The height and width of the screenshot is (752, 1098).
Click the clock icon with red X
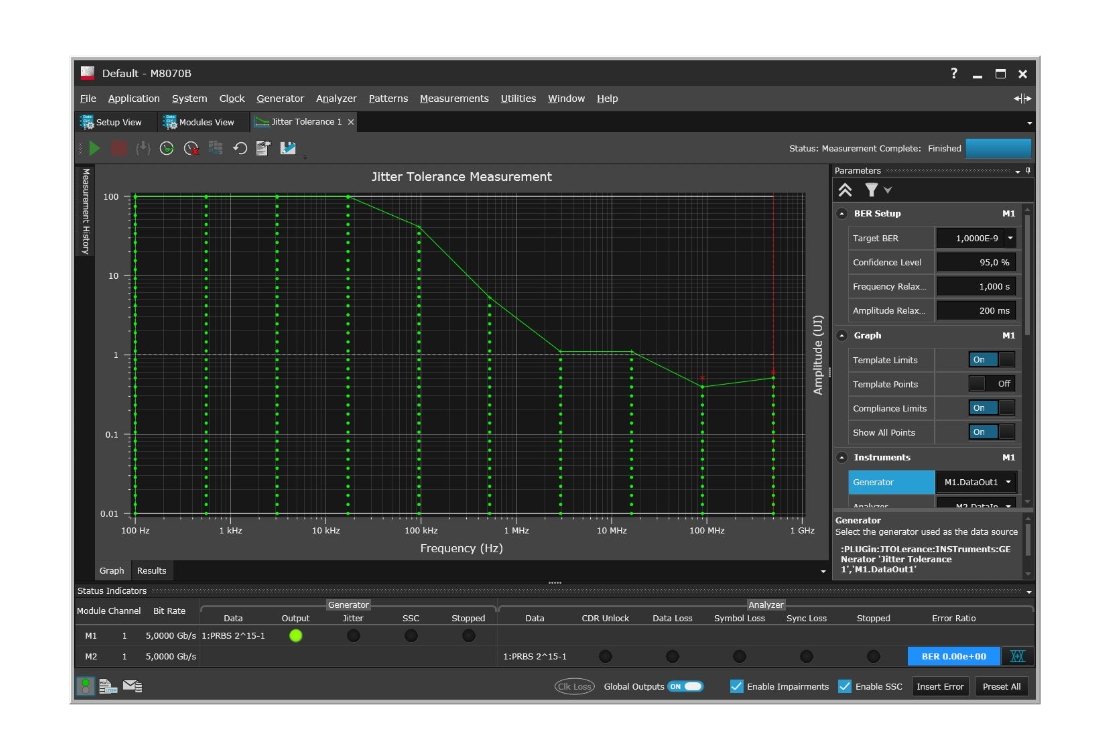click(190, 148)
